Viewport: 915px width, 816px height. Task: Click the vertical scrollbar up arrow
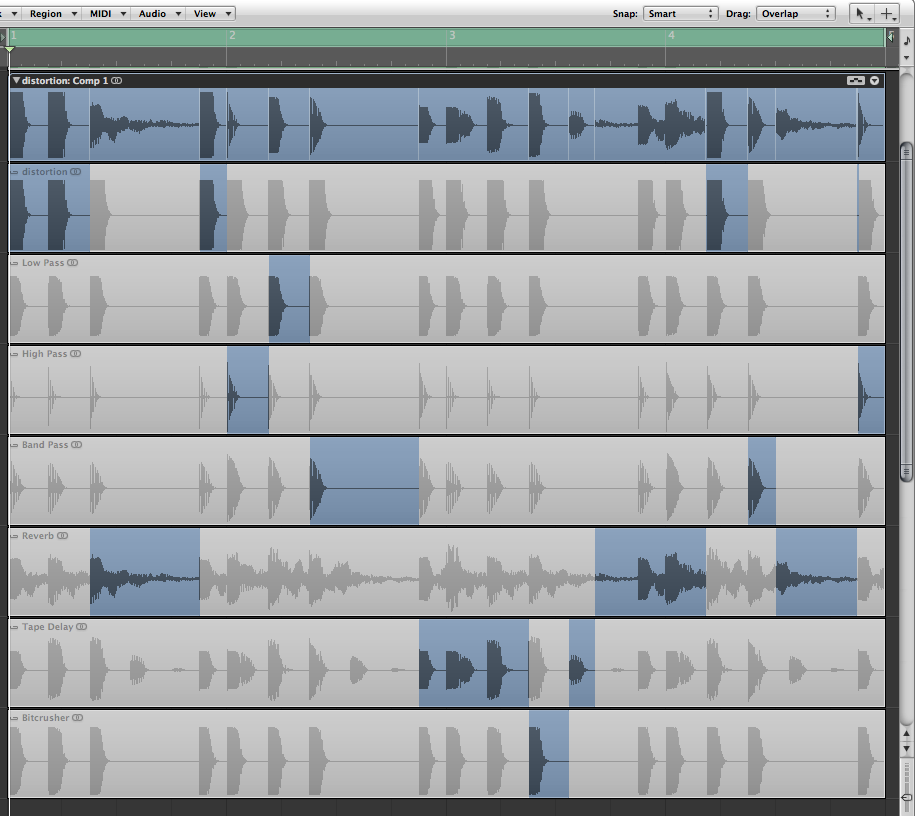906,733
